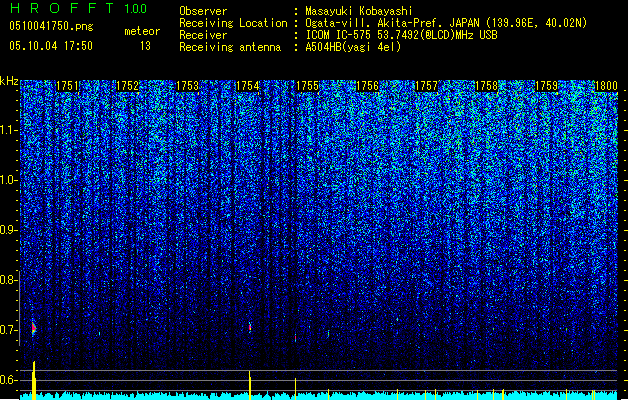Screen dimensions: 629x400
Task: Click the kHz axis unit label
Action: 9,81
